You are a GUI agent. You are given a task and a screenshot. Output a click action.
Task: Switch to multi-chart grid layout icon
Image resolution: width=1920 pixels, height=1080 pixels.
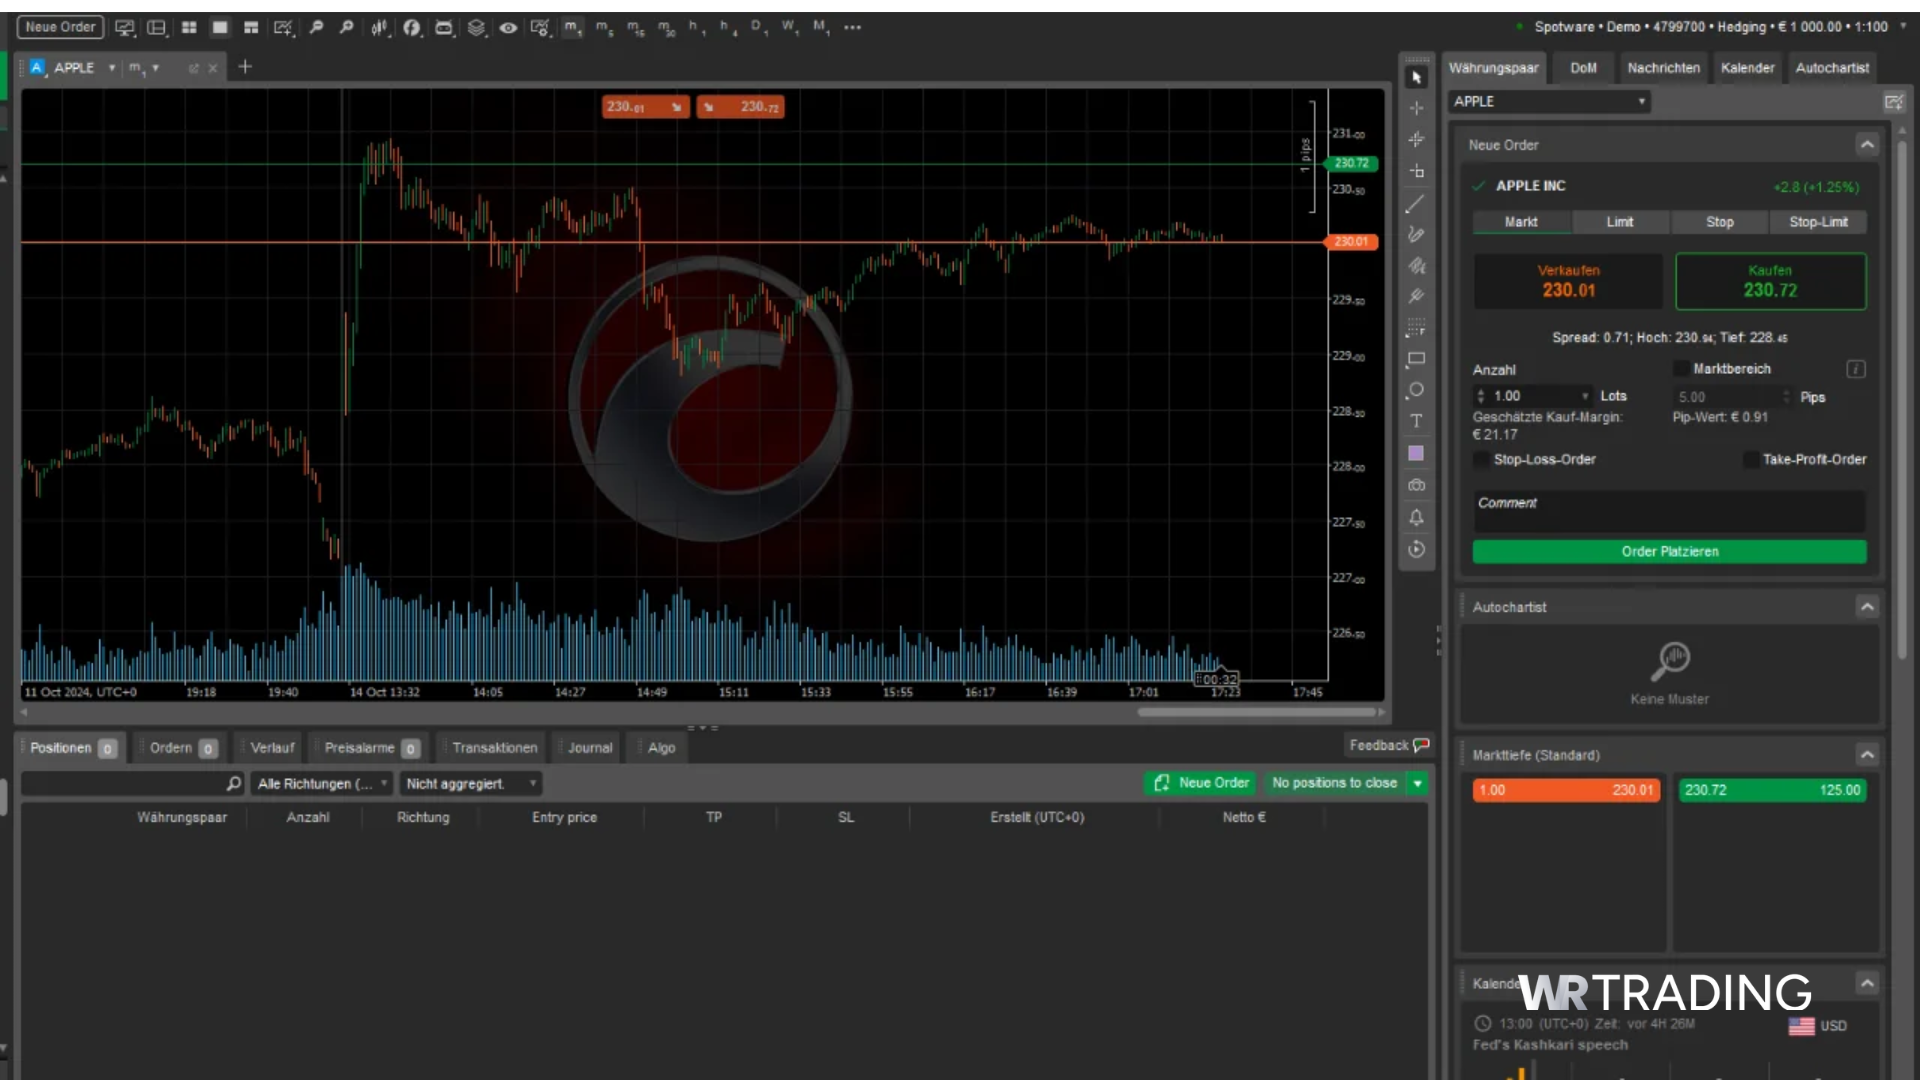189,27
